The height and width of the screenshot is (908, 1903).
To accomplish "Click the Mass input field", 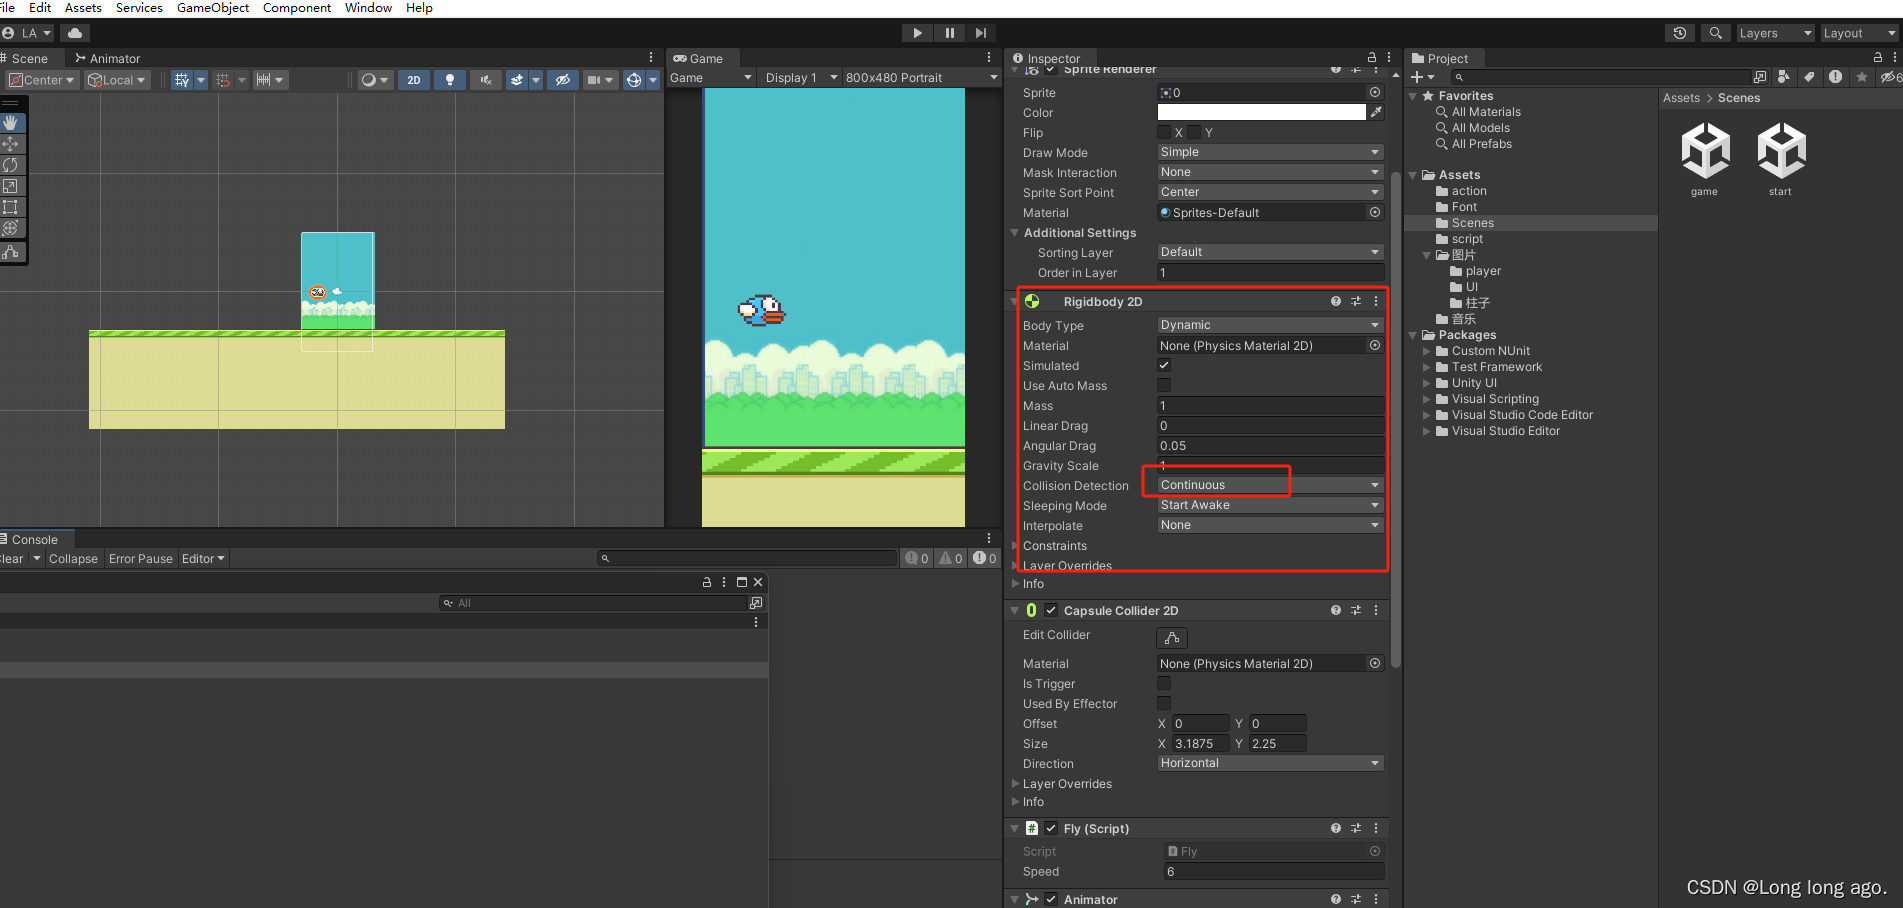I will (1270, 405).
